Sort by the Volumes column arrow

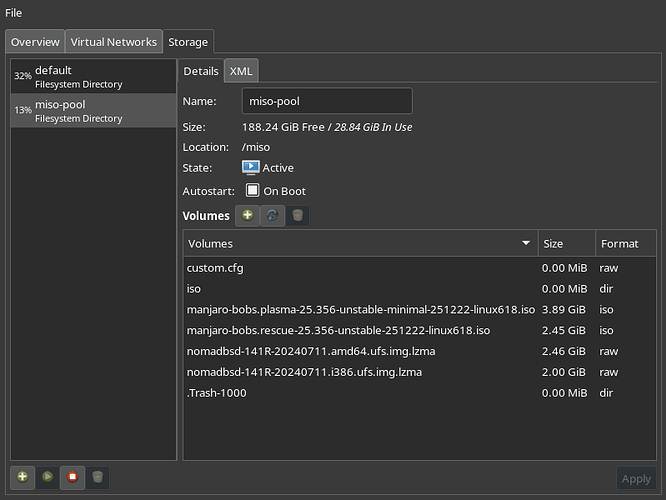(526, 243)
